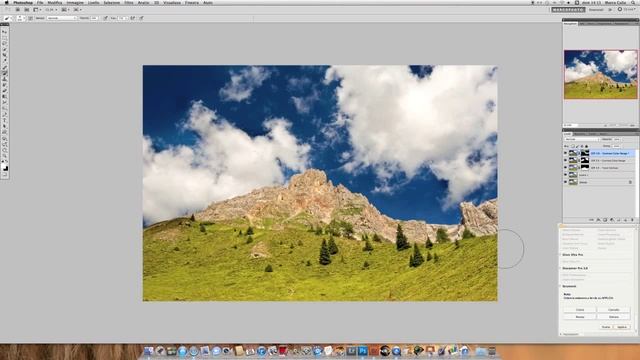Toggle lock all for layer
Viewport: 640px width, 360px height.
[587, 146]
